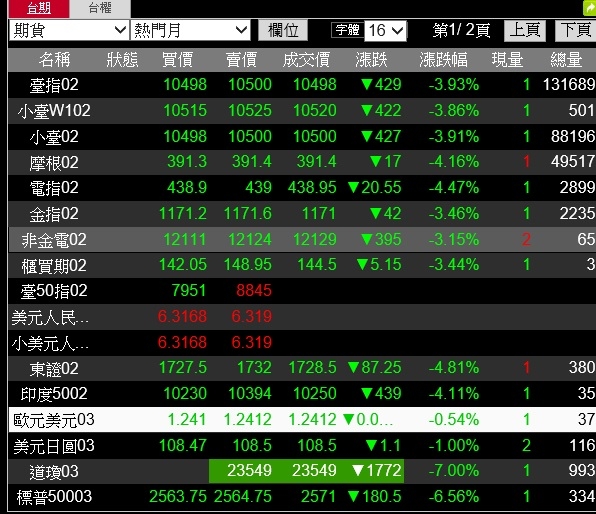Go to previous page with 上頁
The width and height of the screenshot is (596, 514).
(x=525, y=30)
